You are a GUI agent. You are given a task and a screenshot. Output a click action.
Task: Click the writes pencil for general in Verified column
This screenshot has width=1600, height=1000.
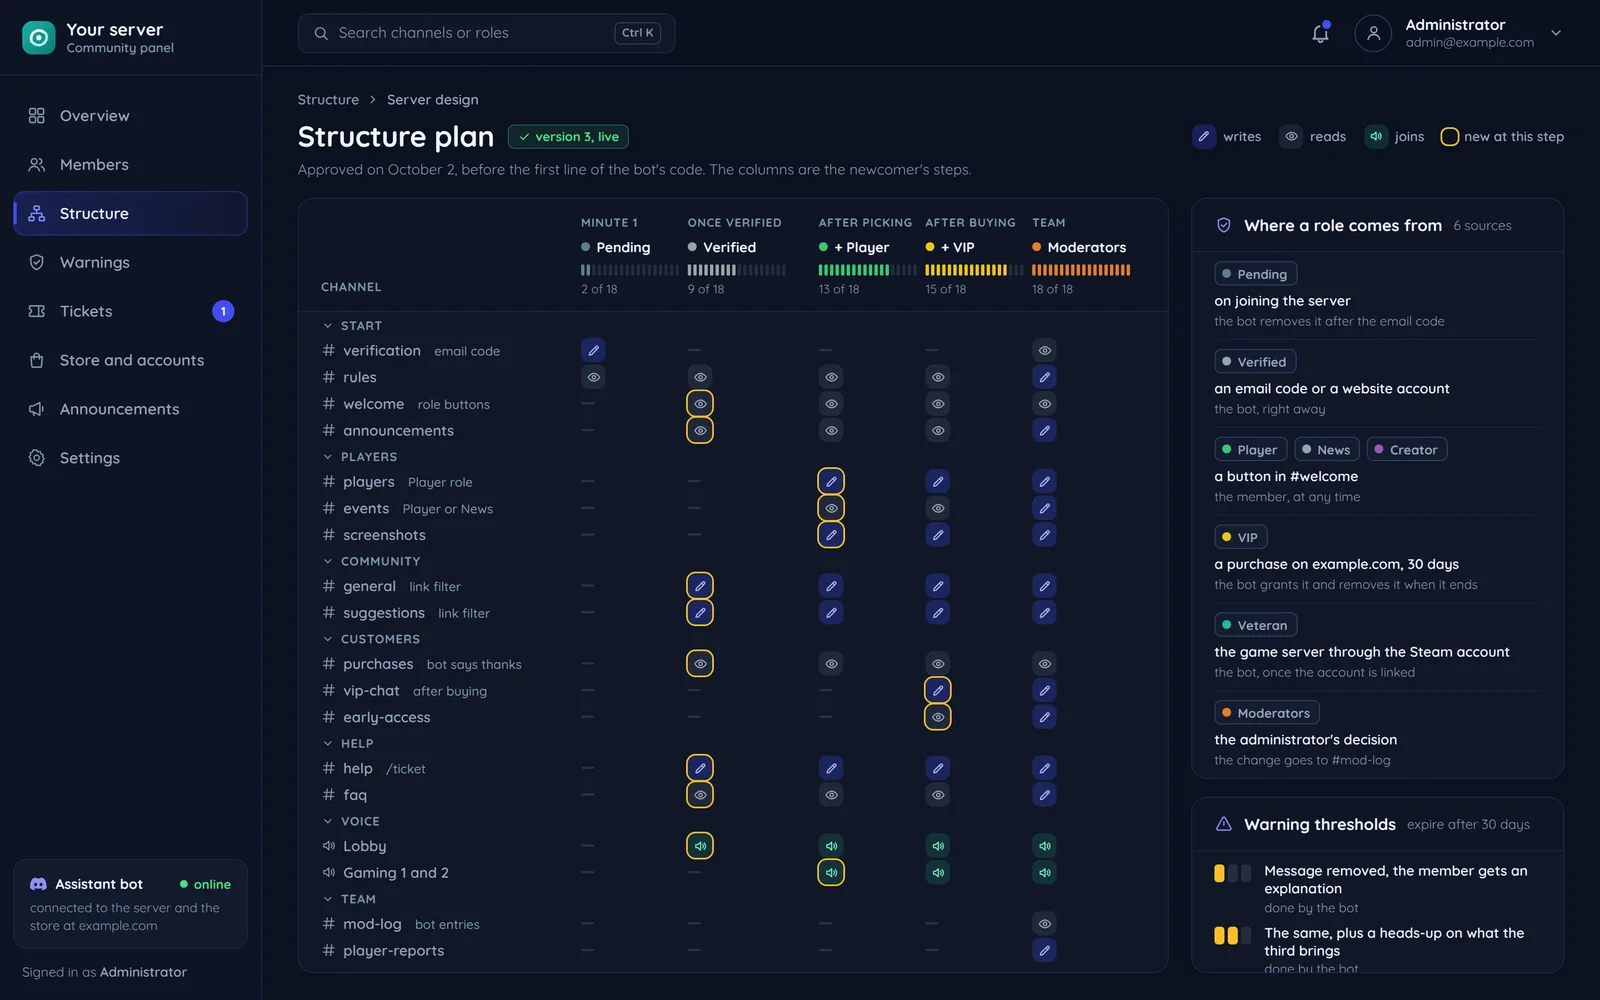point(700,586)
